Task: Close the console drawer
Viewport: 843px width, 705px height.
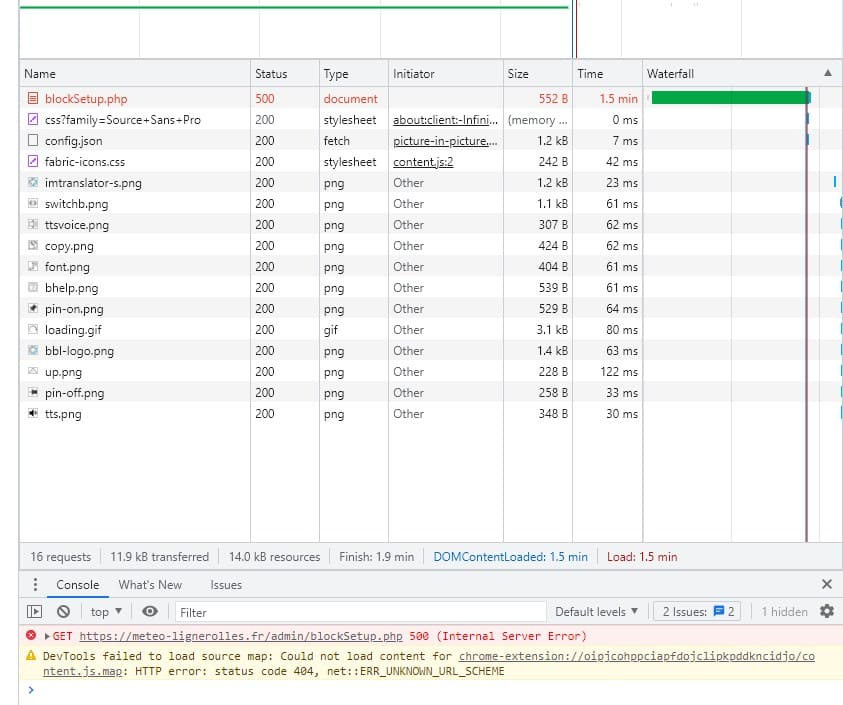Action: click(827, 584)
